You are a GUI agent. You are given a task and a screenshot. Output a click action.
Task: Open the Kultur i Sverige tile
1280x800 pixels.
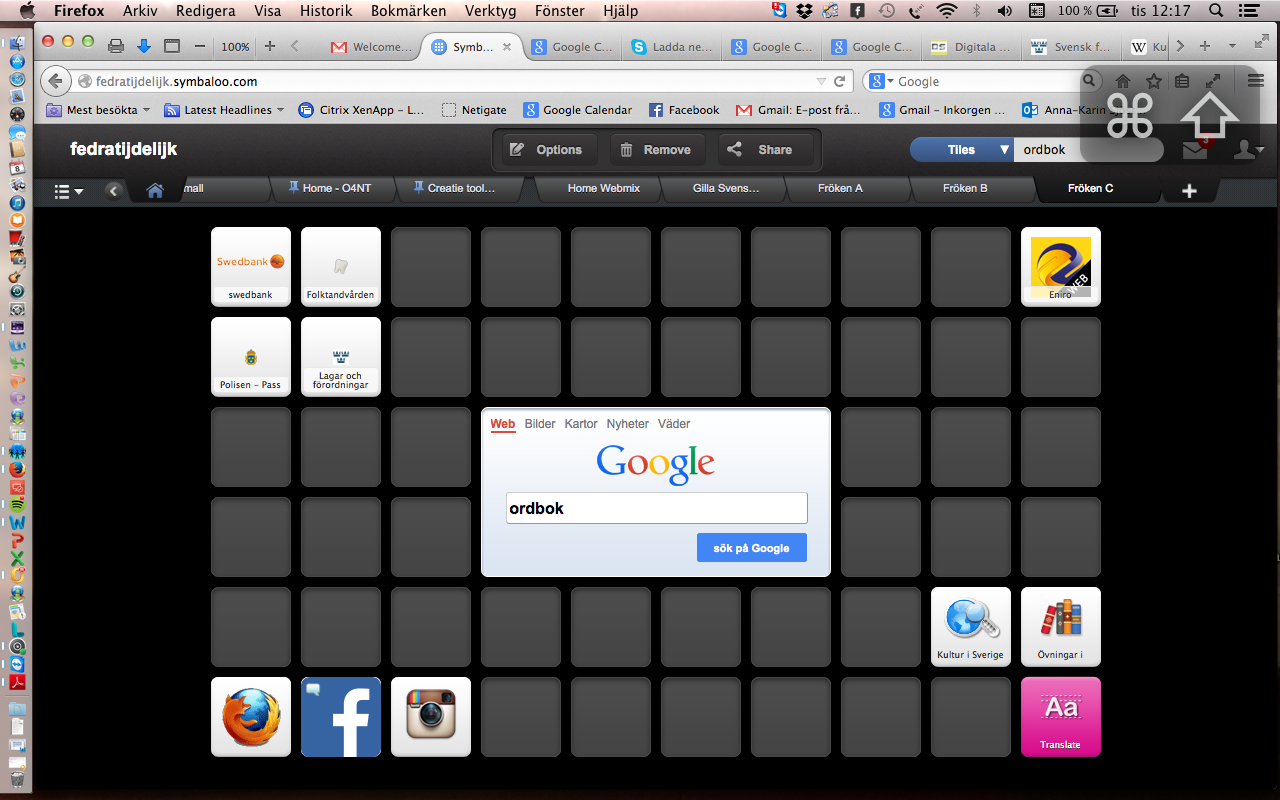(x=970, y=626)
